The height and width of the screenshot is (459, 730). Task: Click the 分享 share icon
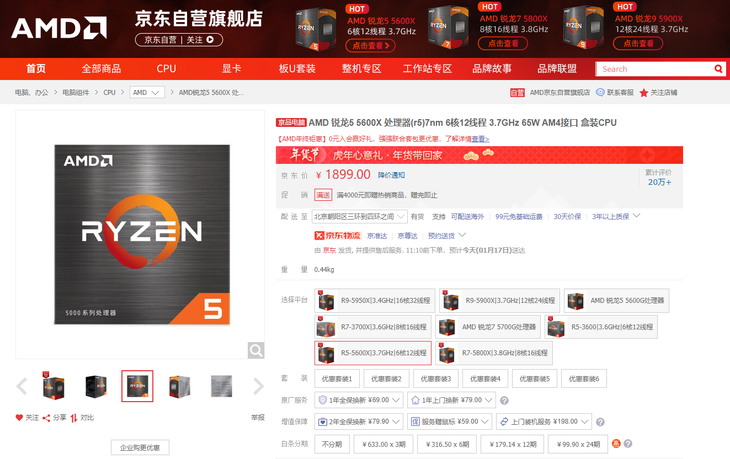(46, 418)
